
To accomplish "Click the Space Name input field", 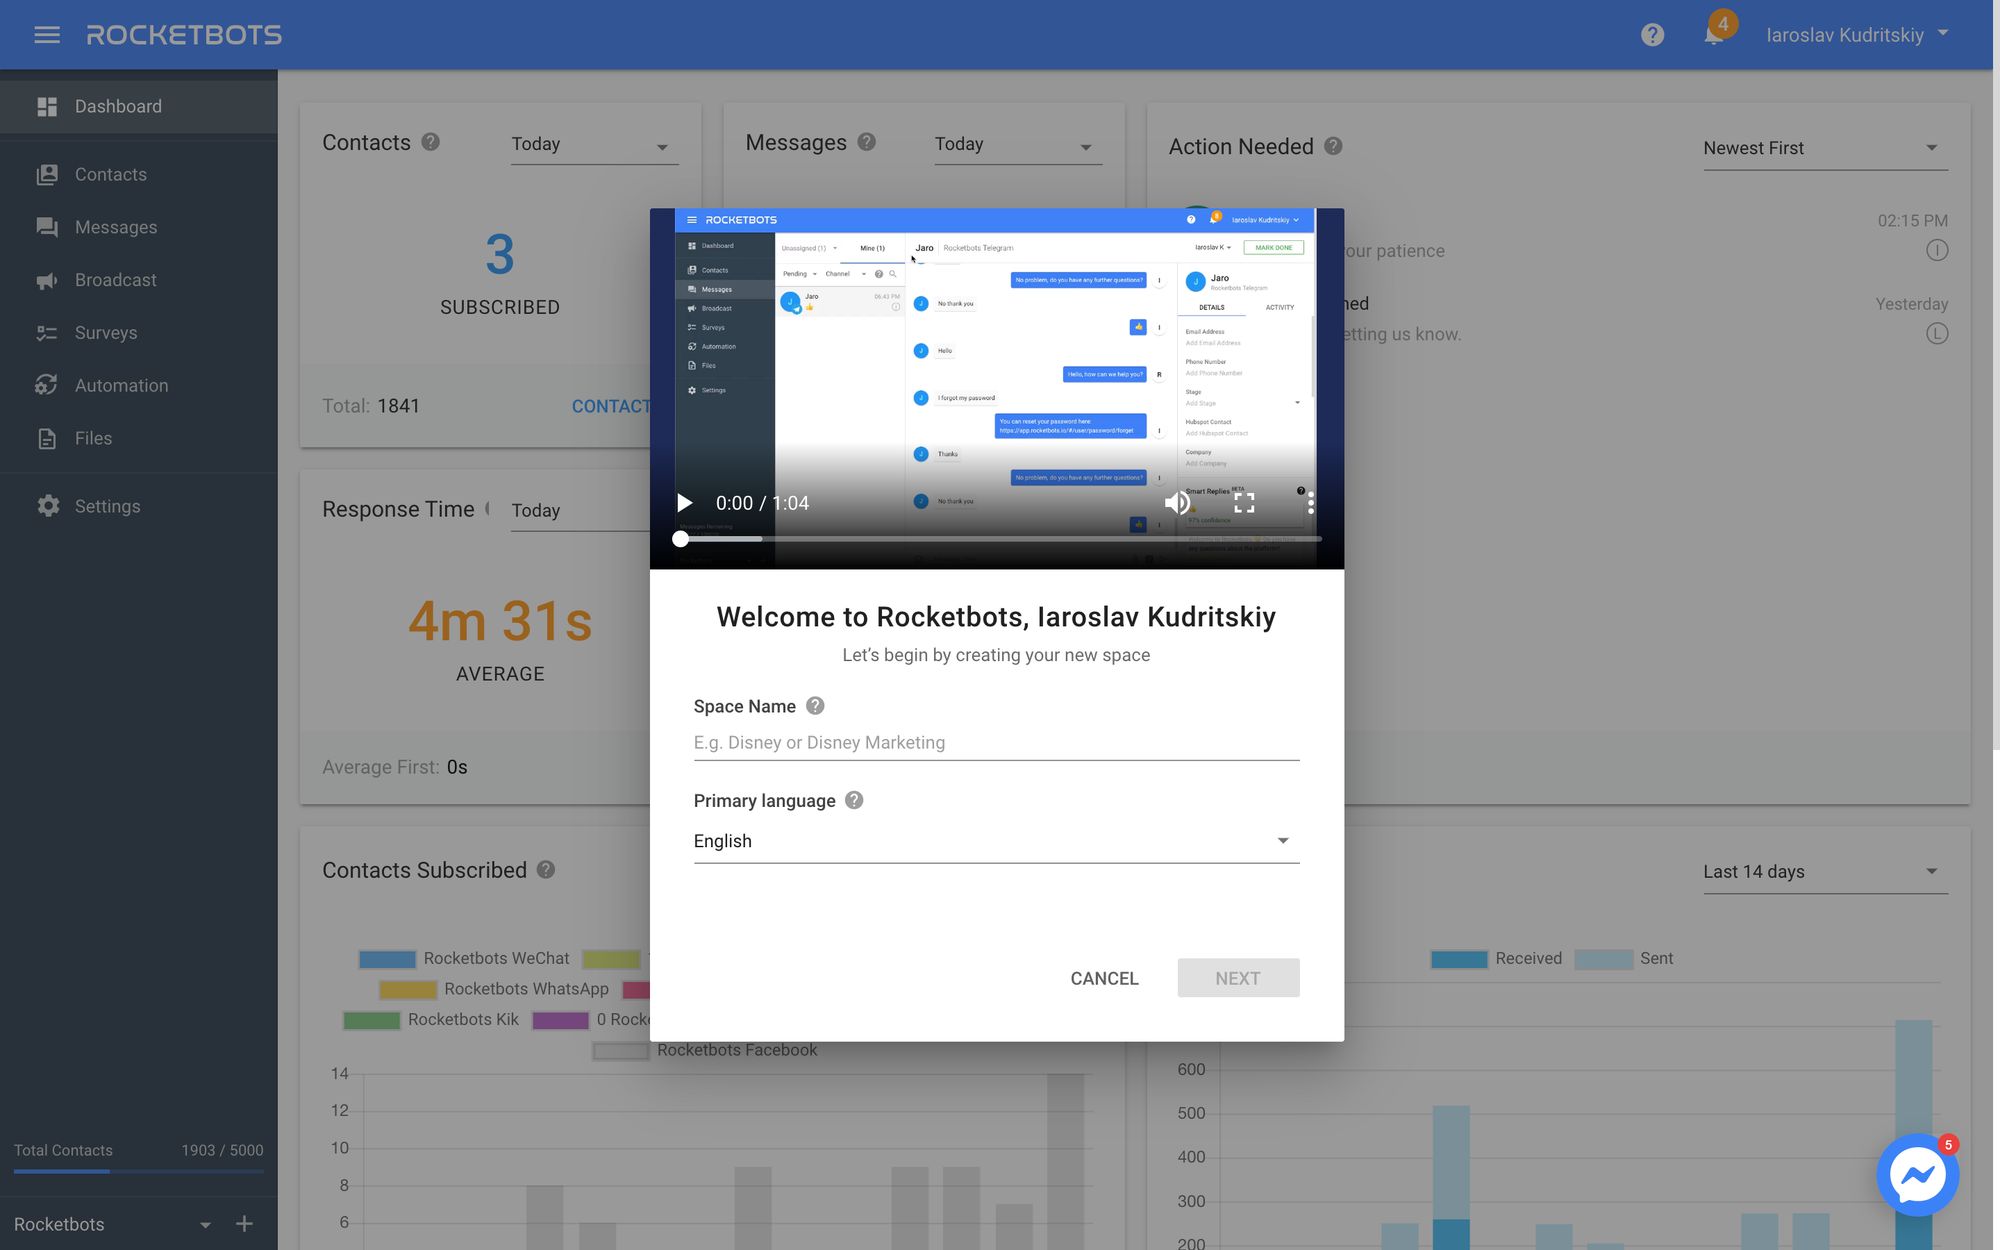I will (x=996, y=743).
